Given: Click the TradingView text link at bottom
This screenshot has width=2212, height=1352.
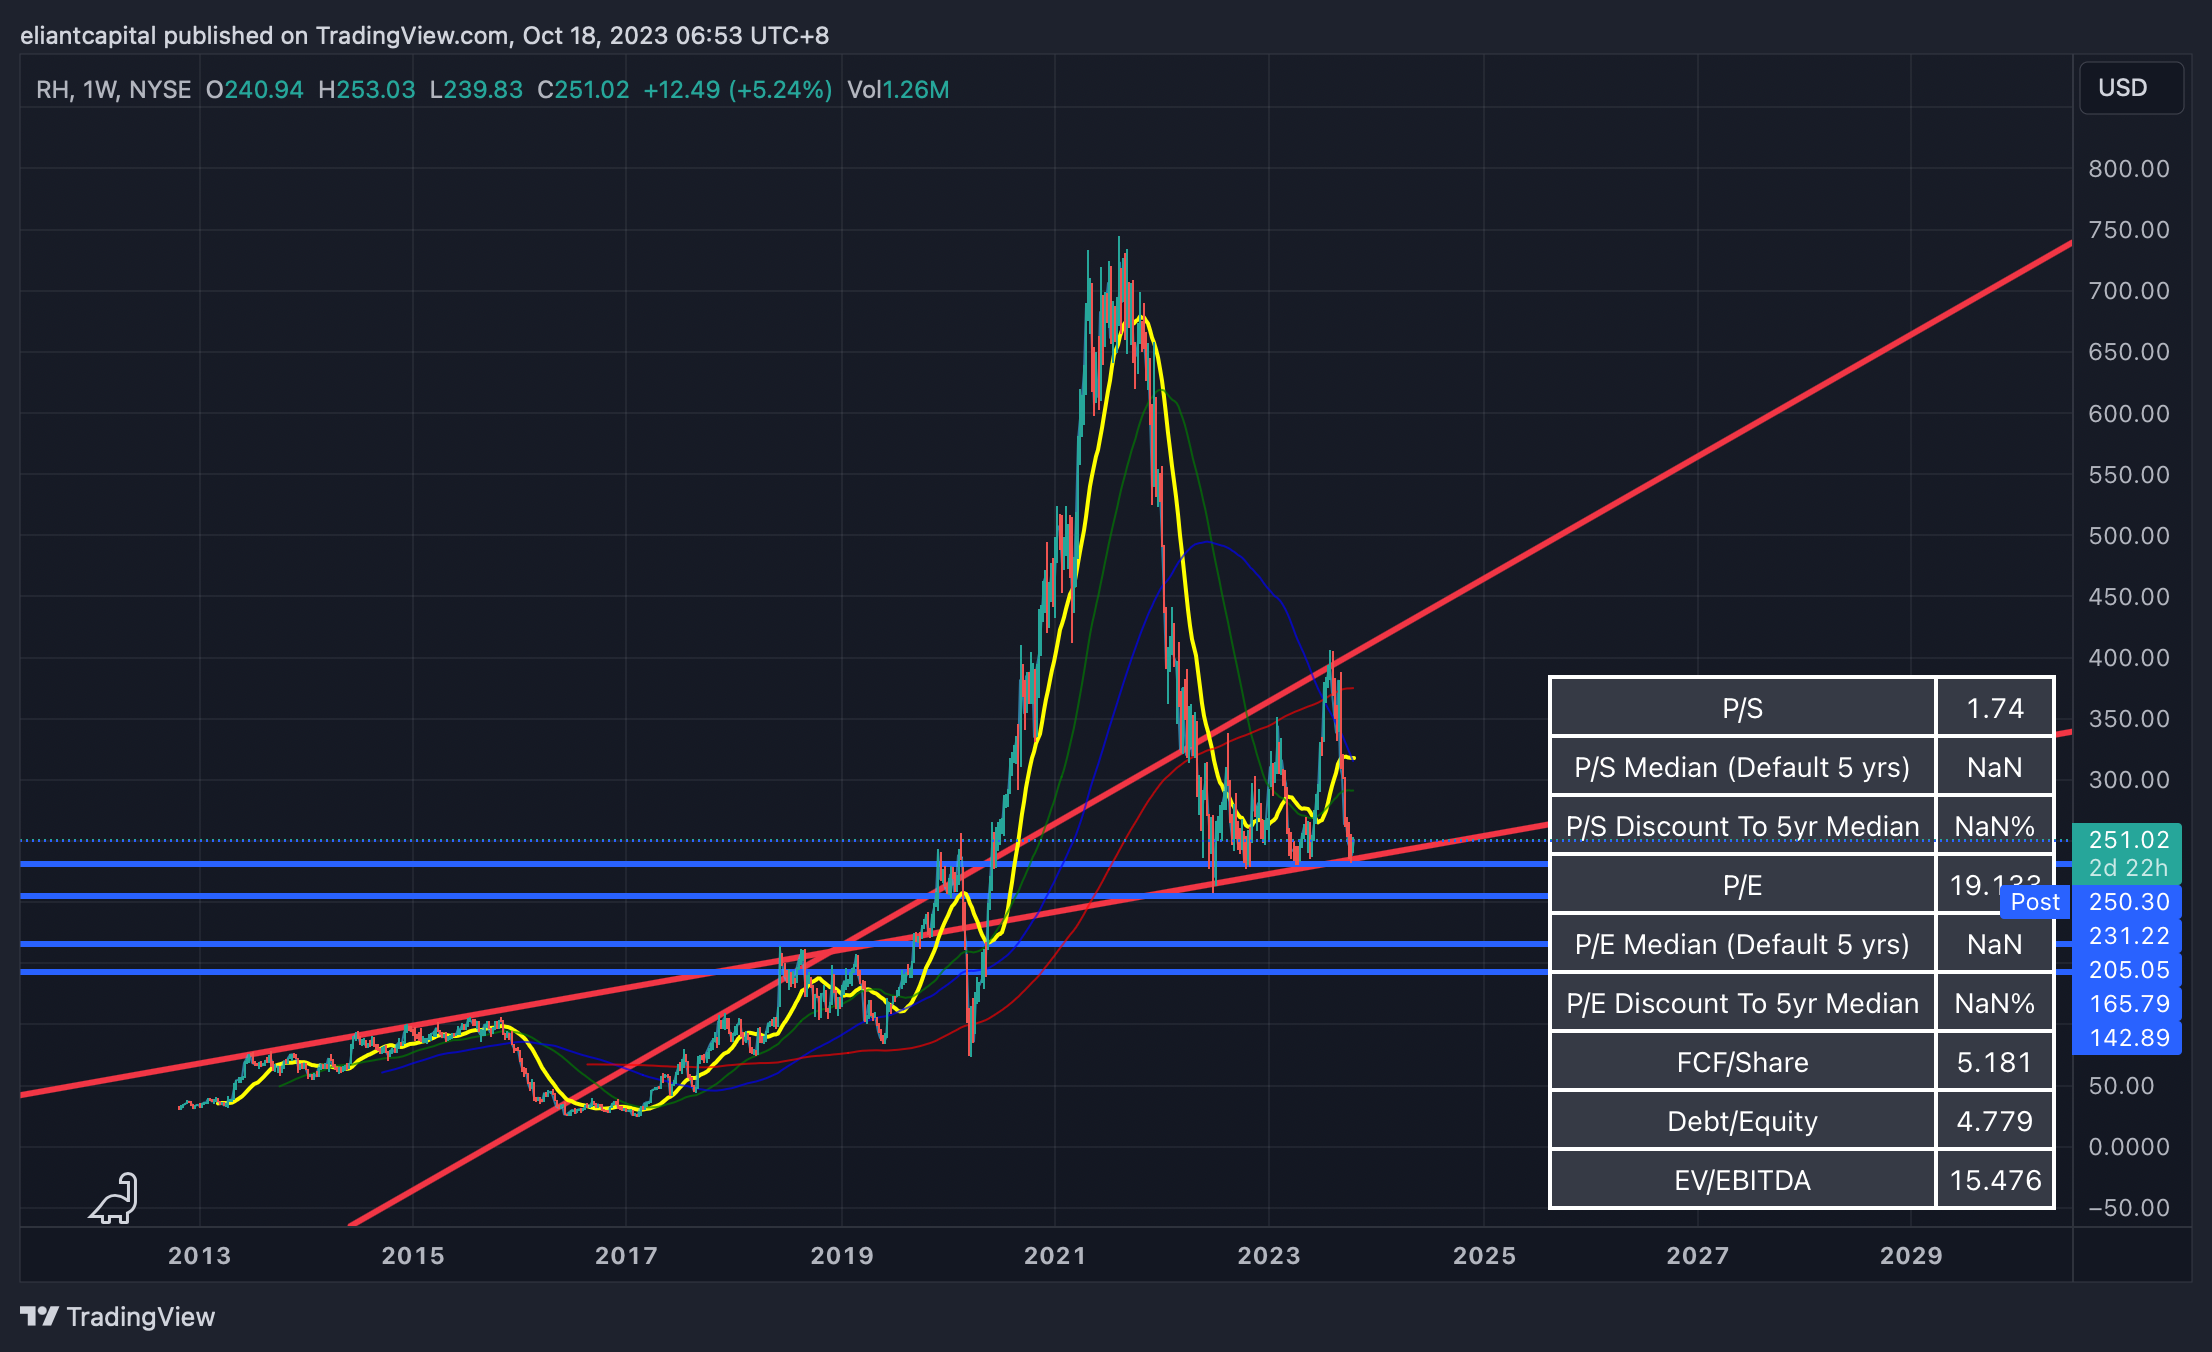Looking at the screenshot, I should 140,1316.
